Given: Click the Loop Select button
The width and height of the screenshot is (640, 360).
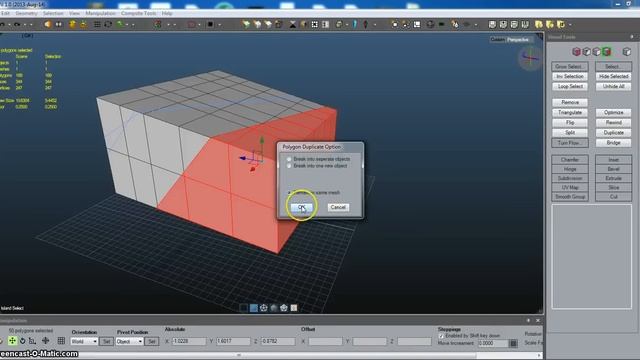Looking at the screenshot, I should [570, 87].
